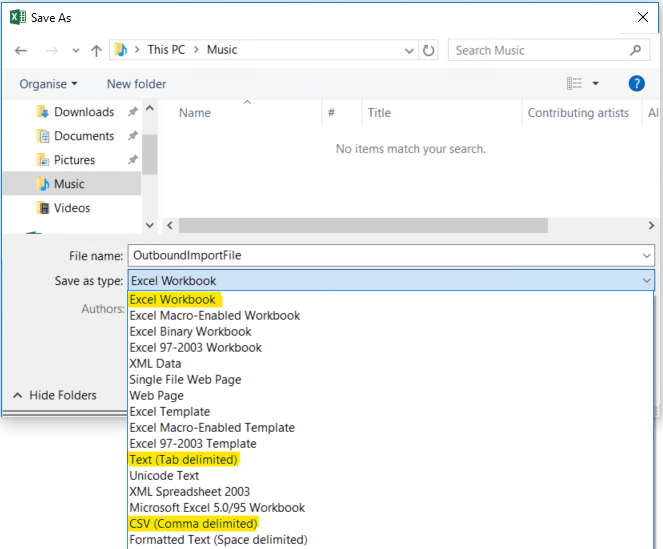Create a New folder
The width and height of the screenshot is (663, 549).
coord(136,84)
